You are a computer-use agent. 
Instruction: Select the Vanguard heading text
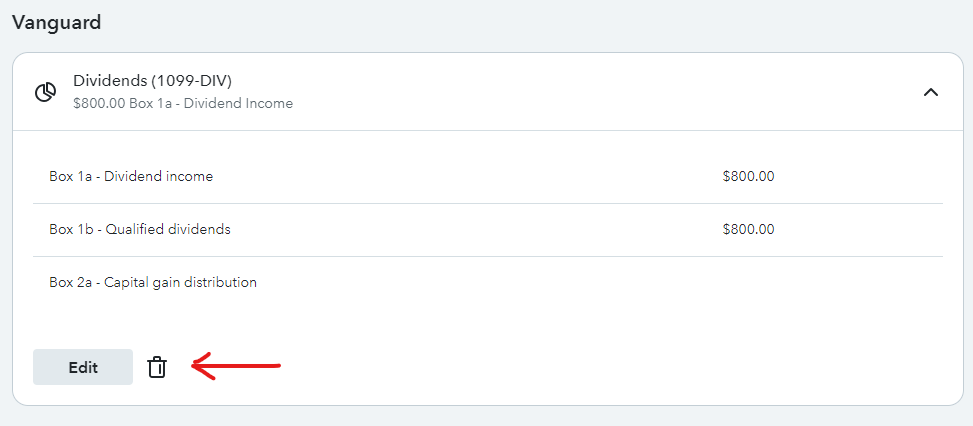coord(56,23)
